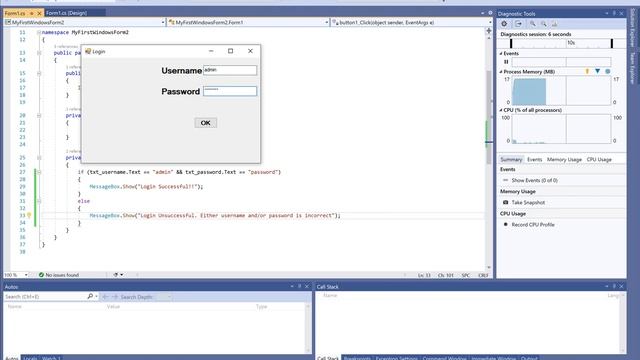Click the CRLF line ending indicator

click(483, 276)
